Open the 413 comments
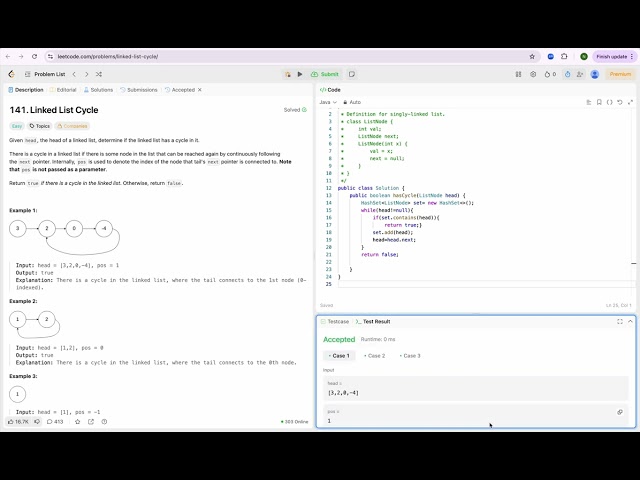Viewport: 640px width, 480px height. pos(55,422)
